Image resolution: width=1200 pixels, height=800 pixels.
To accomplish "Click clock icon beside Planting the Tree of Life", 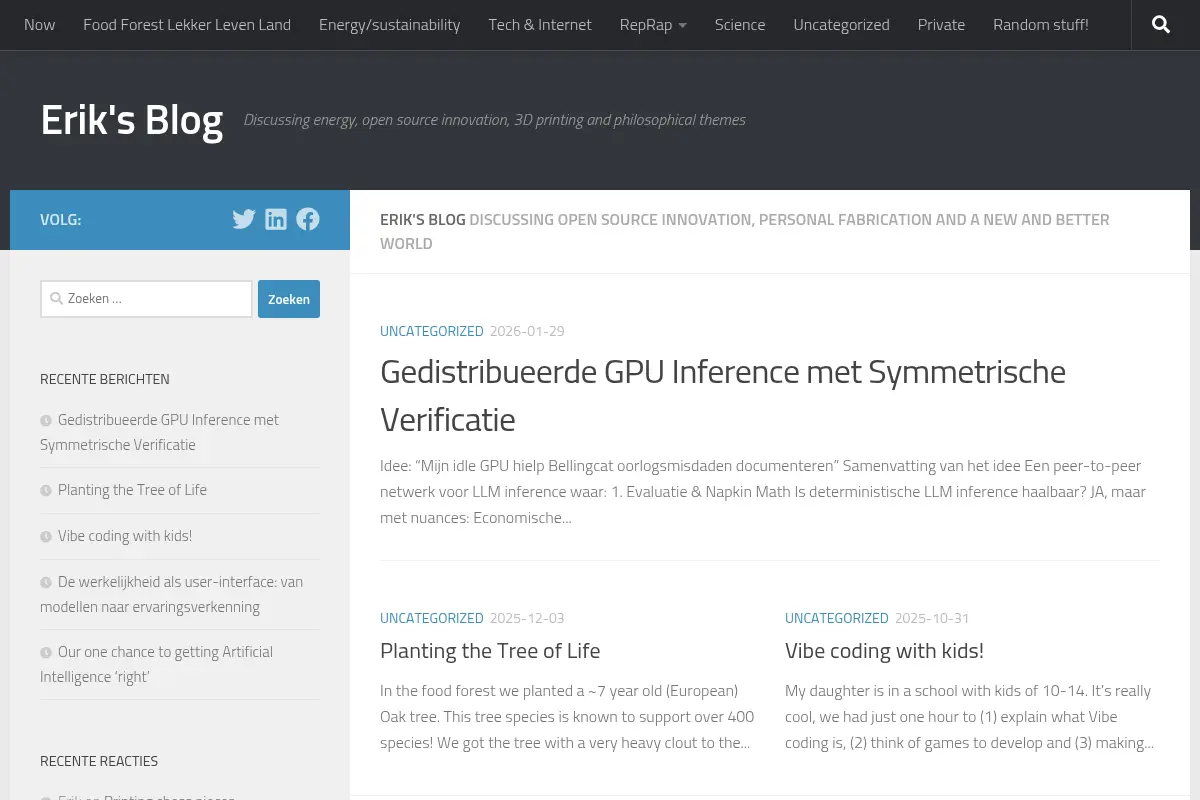I will coord(46,490).
